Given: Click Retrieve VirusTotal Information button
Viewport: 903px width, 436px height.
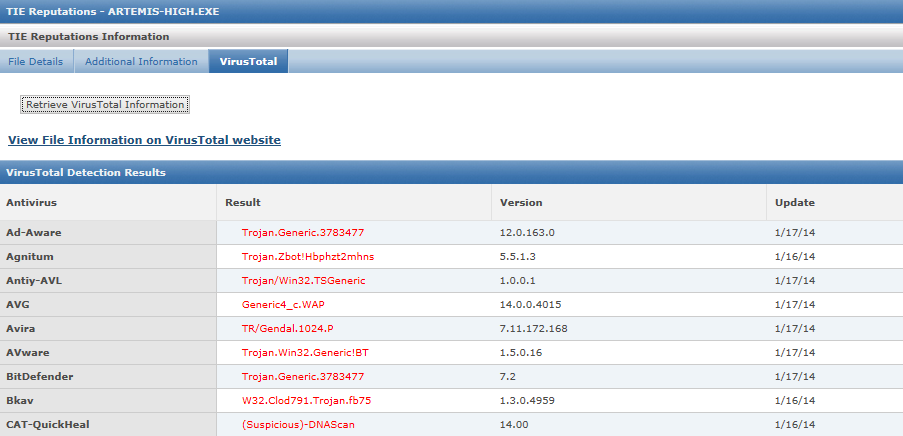Looking at the screenshot, I should click(105, 105).
